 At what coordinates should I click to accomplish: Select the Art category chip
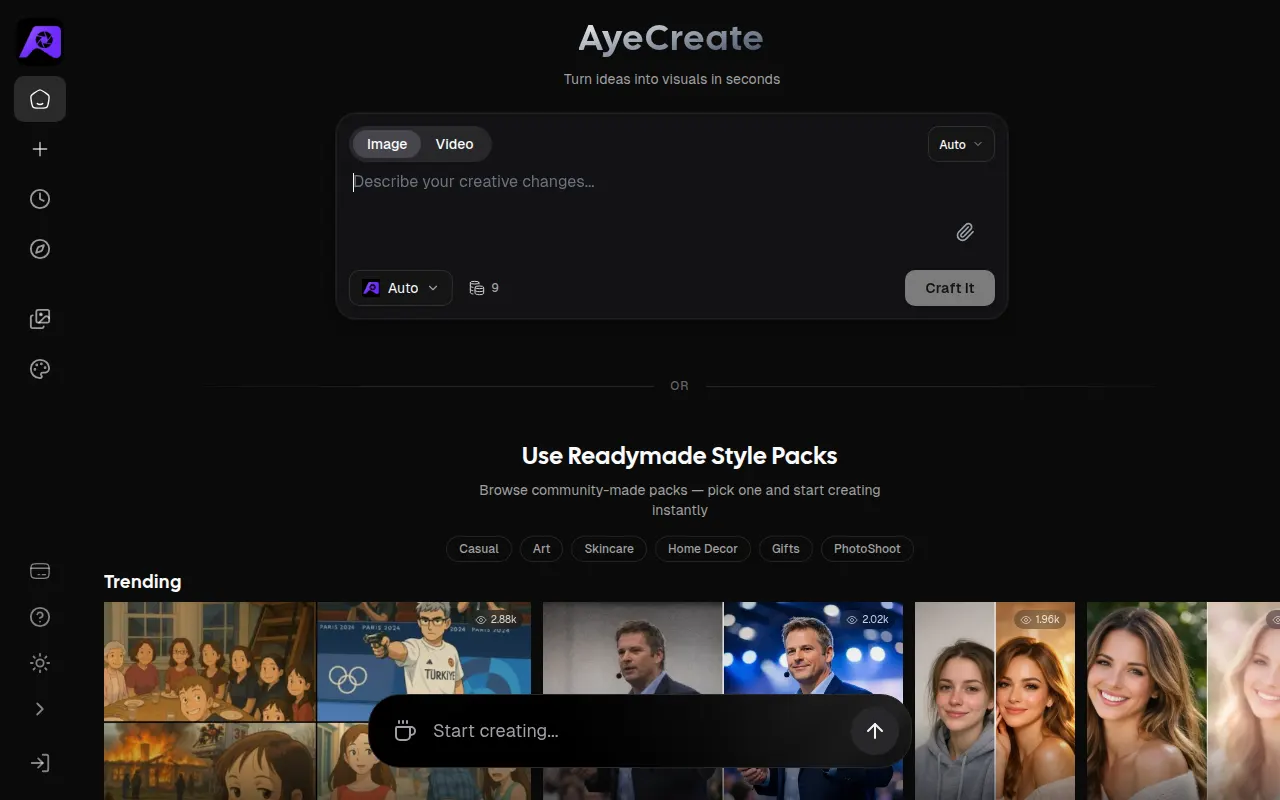coord(542,549)
